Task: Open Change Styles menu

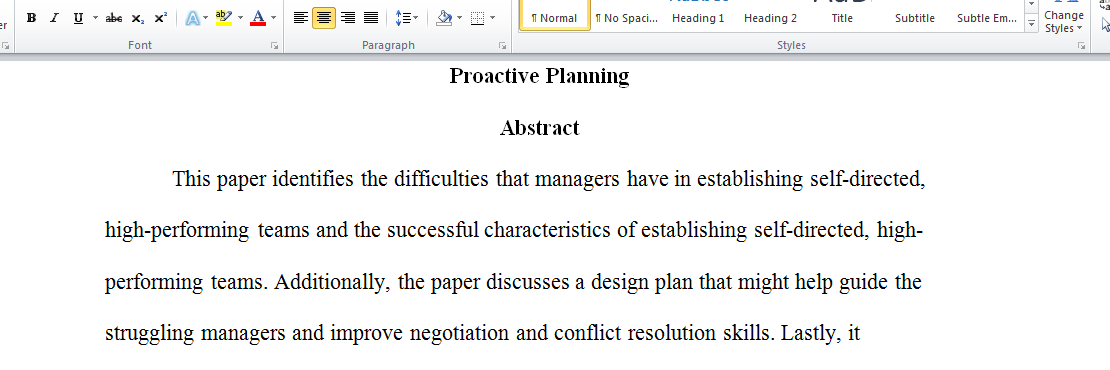Action: [1064, 18]
